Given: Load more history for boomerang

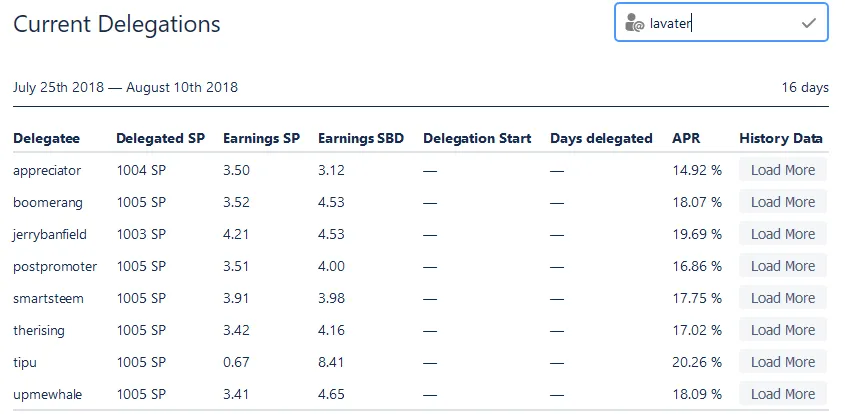Looking at the screenshot, I should click(x=782, y=202).
